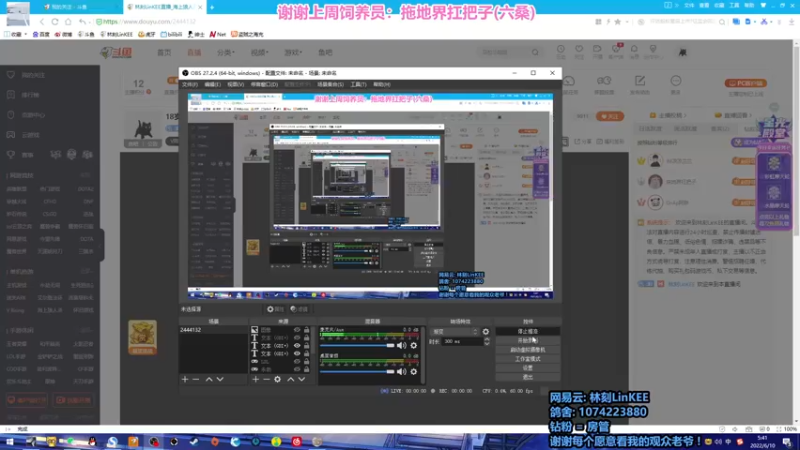This screenshot has width=800, height=450.
Task: Open settings gear for first mixer channel
Action: click(414, 345)
